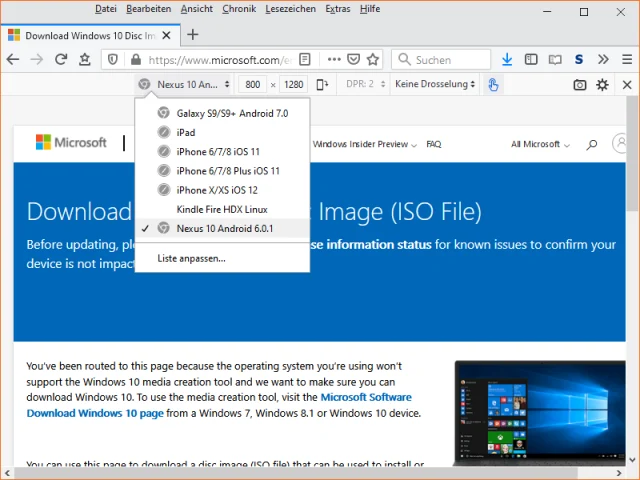Click the Downloads arrow icon
Image resolution: width=640 pixels, height=480 pixels.
click(x=507, y=60)
